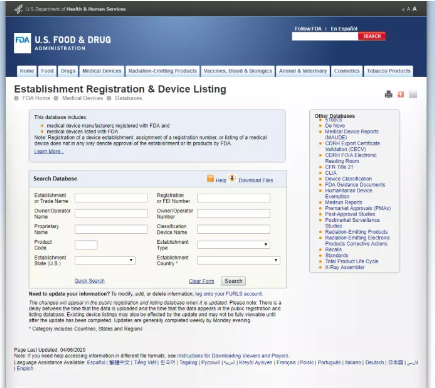Open the Food navigation tab
The image size is (435, 388).
click(x=47, y=71)
